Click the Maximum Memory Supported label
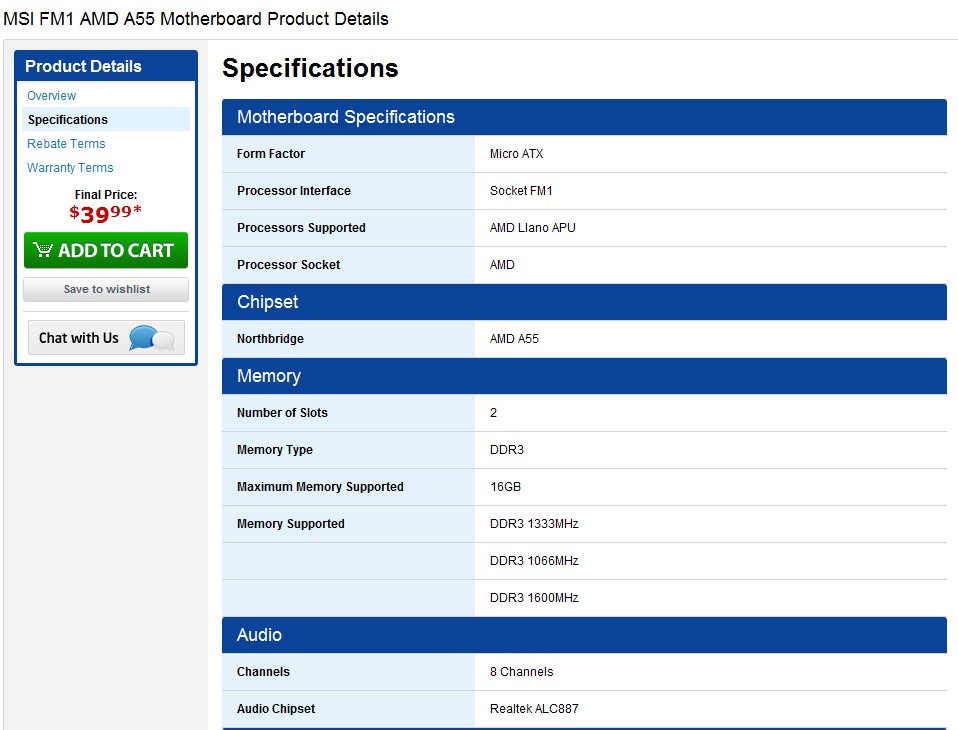Image resolution: width=958 pixels, height=730 pixels. [x=320, y=487]
